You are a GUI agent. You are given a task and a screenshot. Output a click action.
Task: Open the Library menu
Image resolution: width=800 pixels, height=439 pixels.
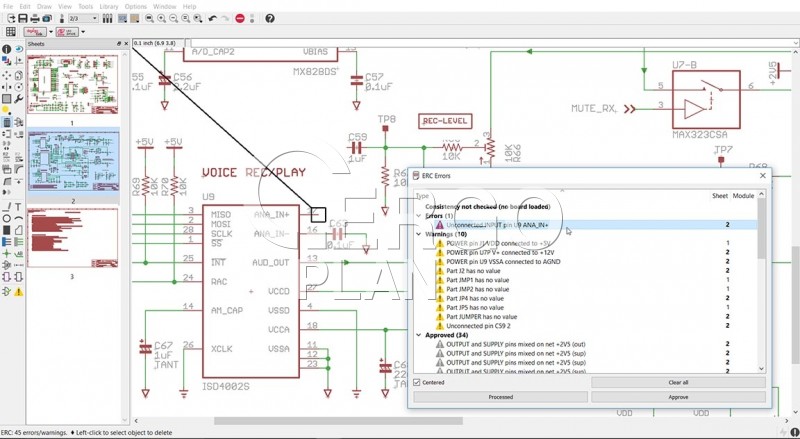[x=109, y=7]
